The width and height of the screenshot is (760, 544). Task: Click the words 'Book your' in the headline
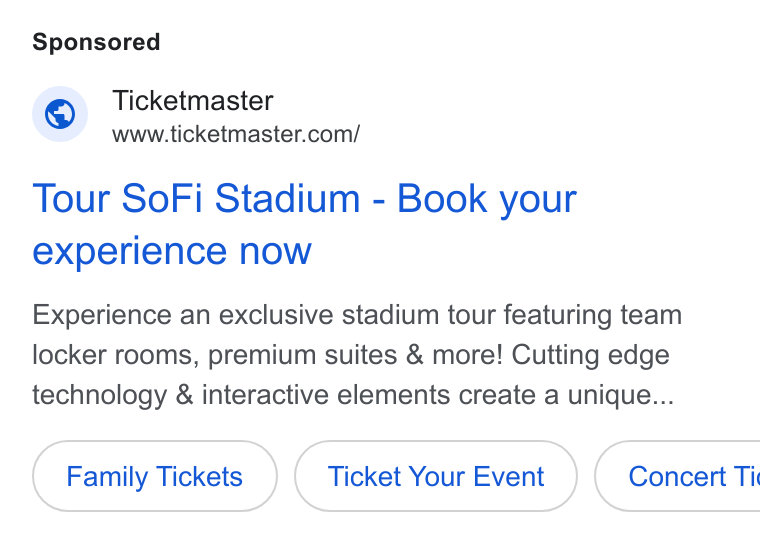pyautogui.click(x=487, y=199)
